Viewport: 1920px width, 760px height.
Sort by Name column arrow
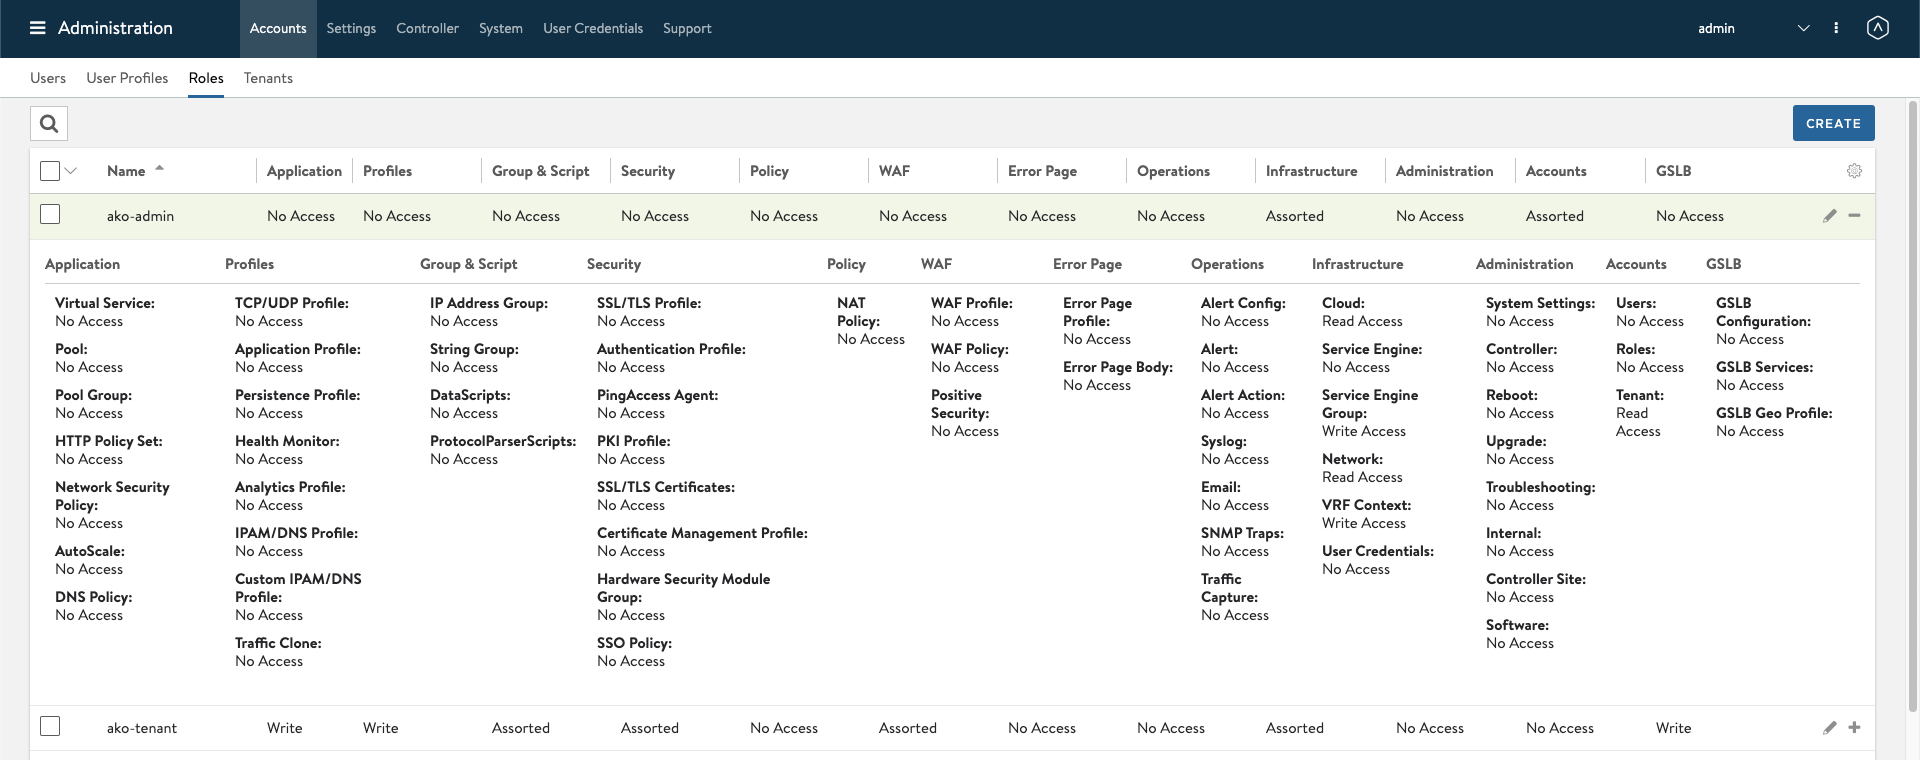(159, 169)
